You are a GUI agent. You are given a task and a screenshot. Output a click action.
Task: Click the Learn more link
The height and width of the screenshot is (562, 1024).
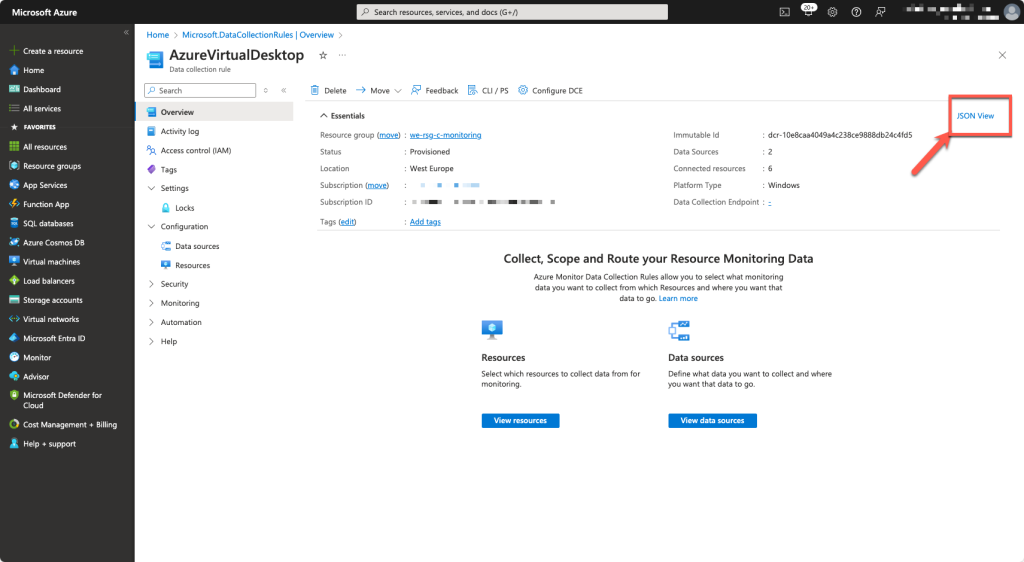[678, 298]
